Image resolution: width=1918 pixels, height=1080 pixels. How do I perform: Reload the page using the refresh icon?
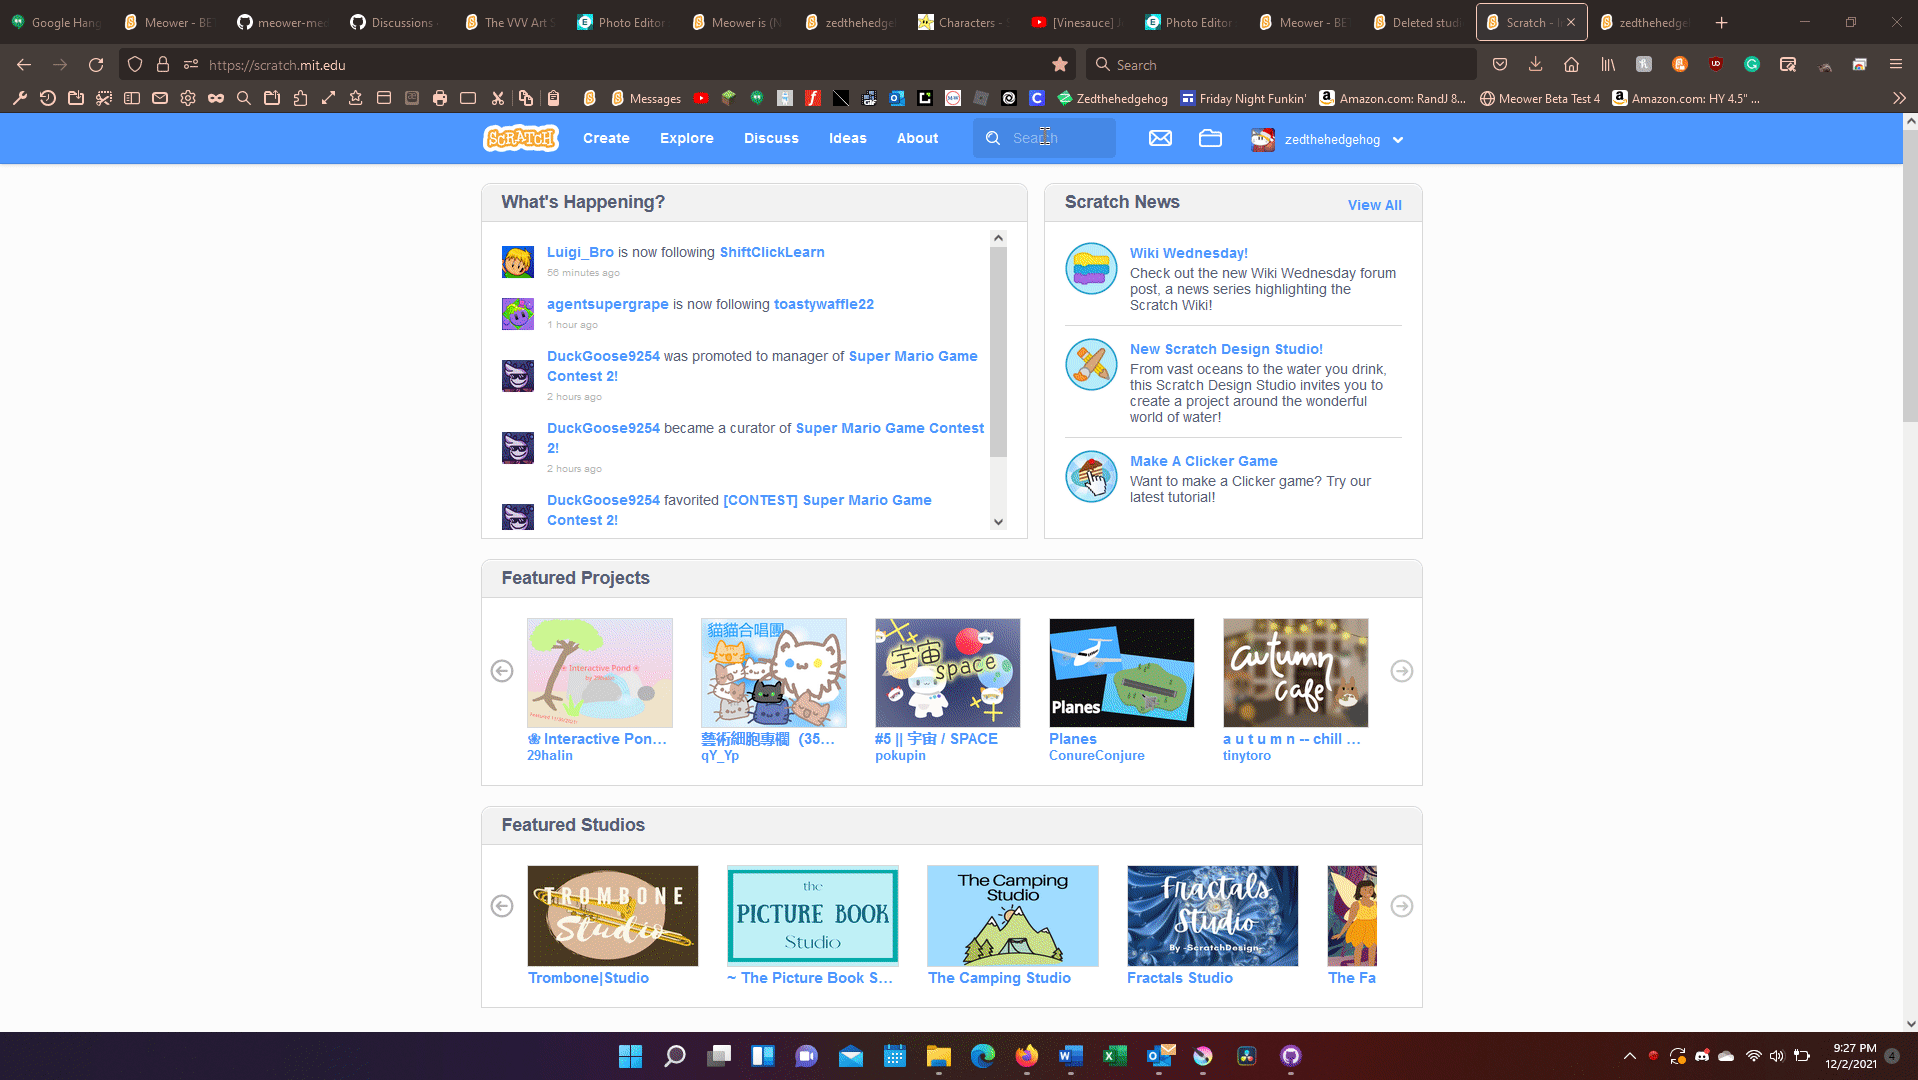(96, 65)
